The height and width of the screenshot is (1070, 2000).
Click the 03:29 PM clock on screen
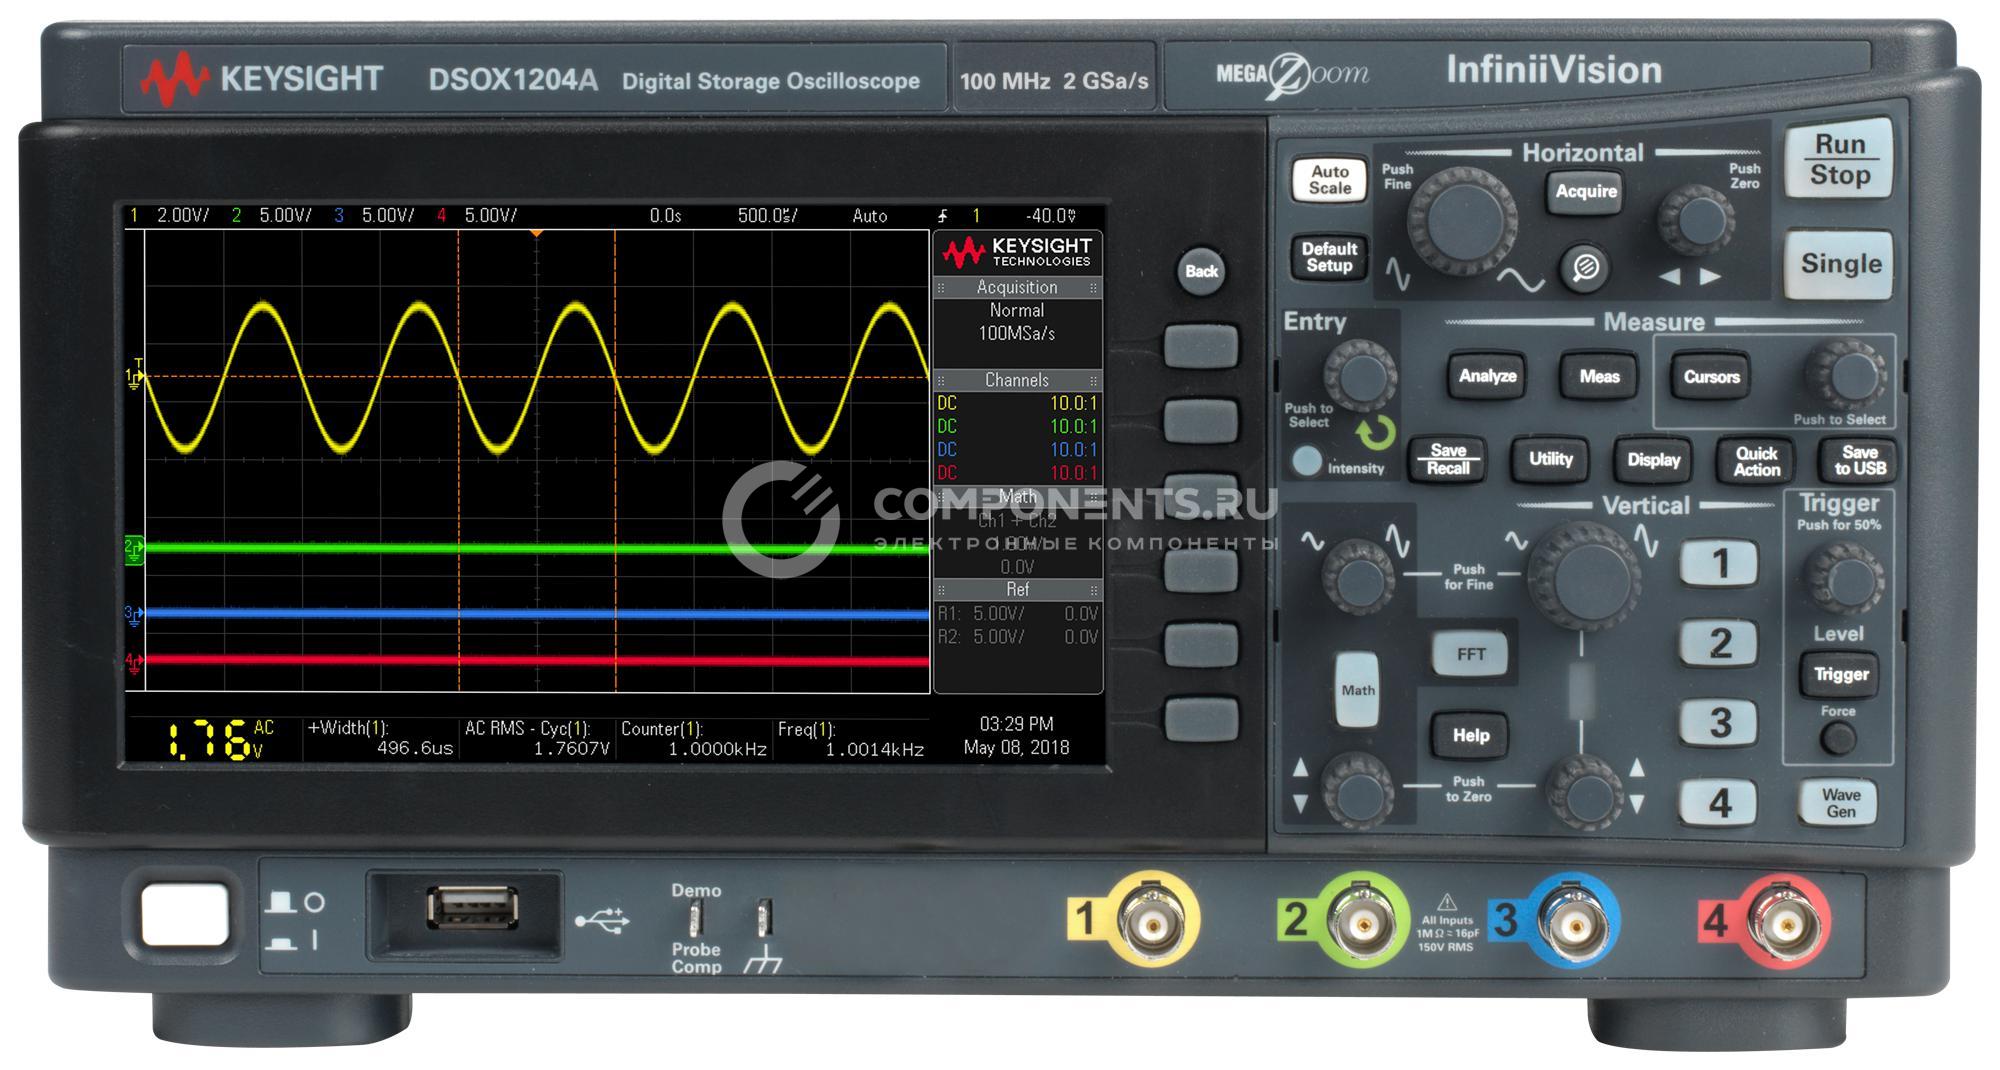point(1016,723)
